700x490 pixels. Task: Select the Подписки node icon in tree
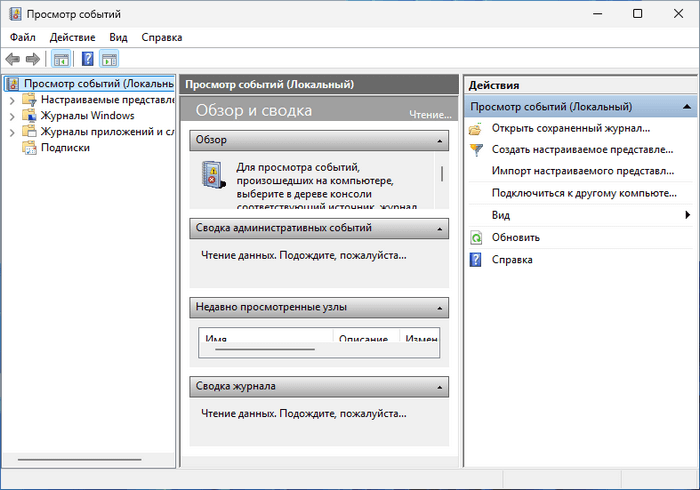click(x=30, y=148)
